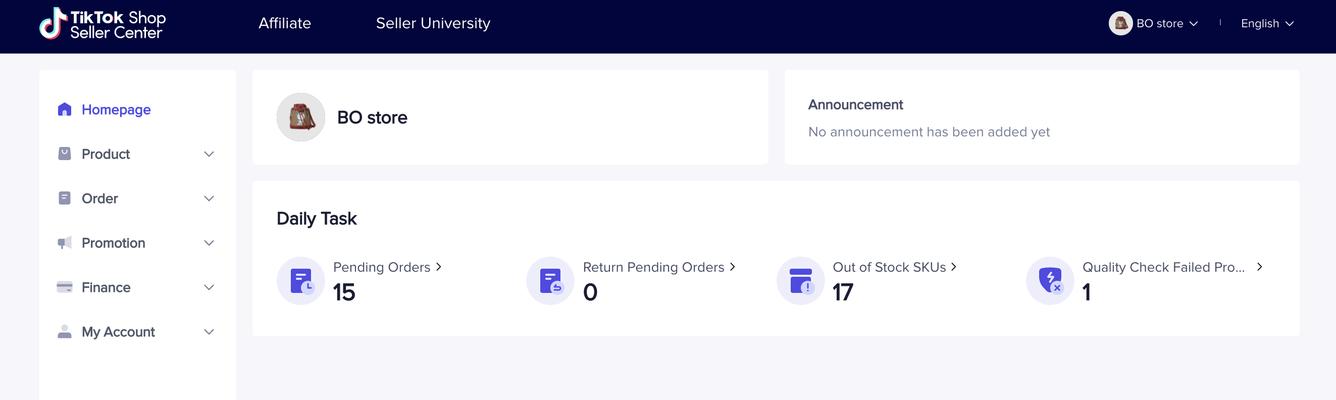The width and height of the screenshot is (1336, 400).
Task: Open the BO store account dropdown
Action: pos(1154,23)
